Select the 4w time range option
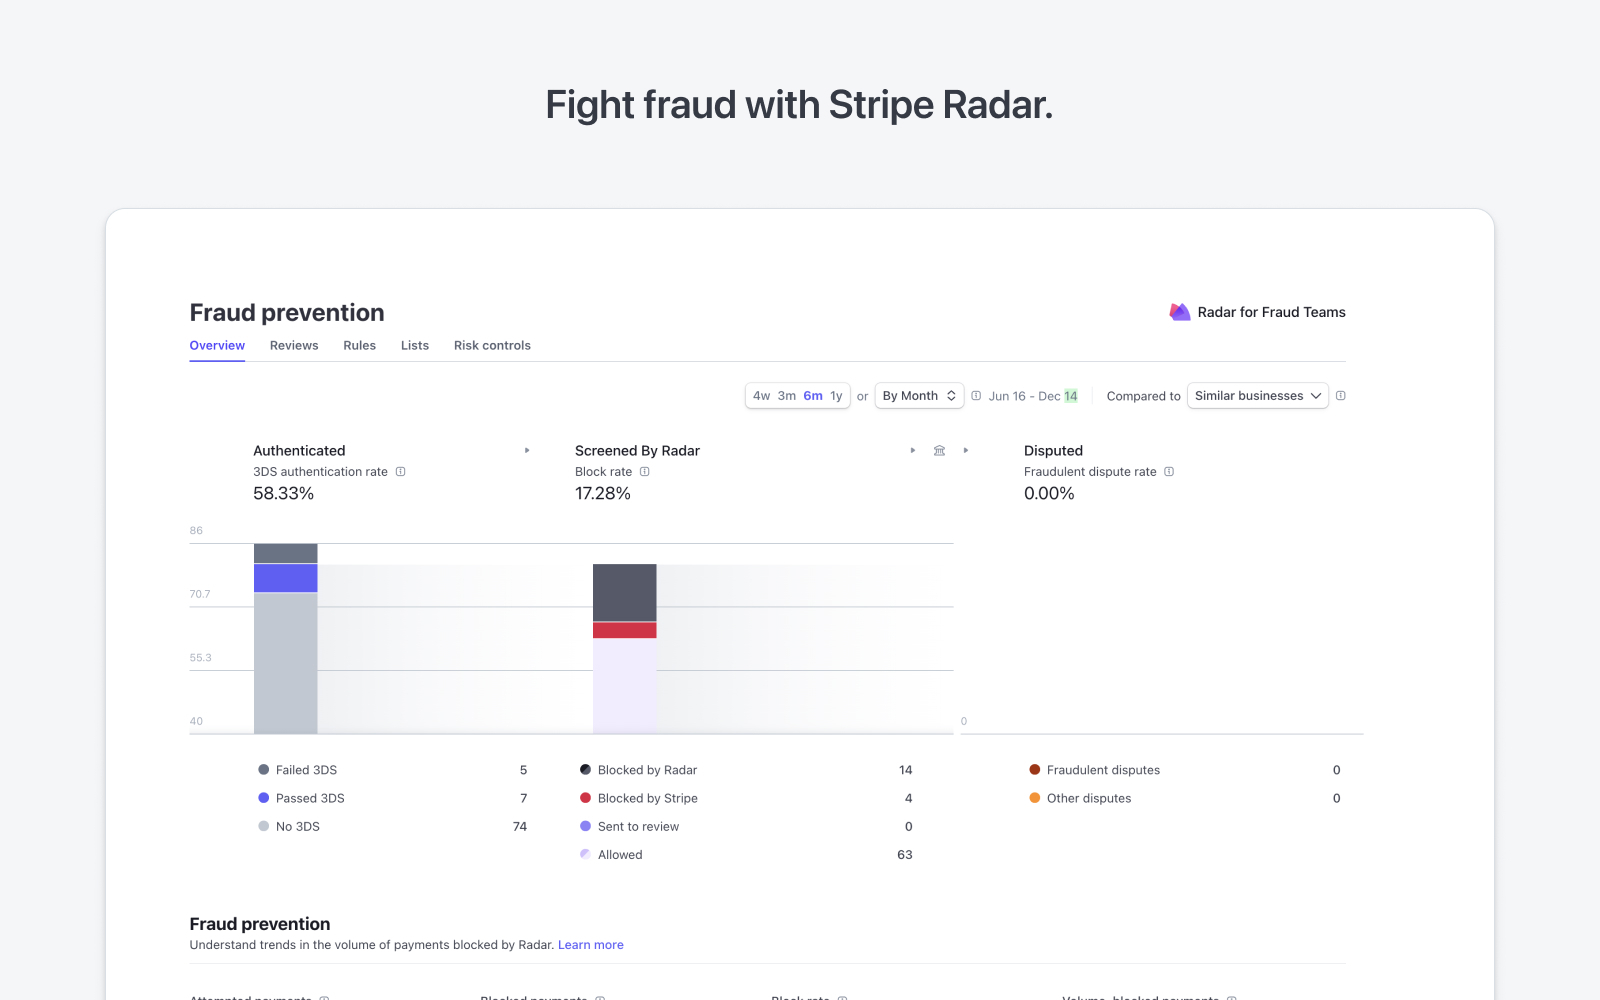 click(761, 395)
